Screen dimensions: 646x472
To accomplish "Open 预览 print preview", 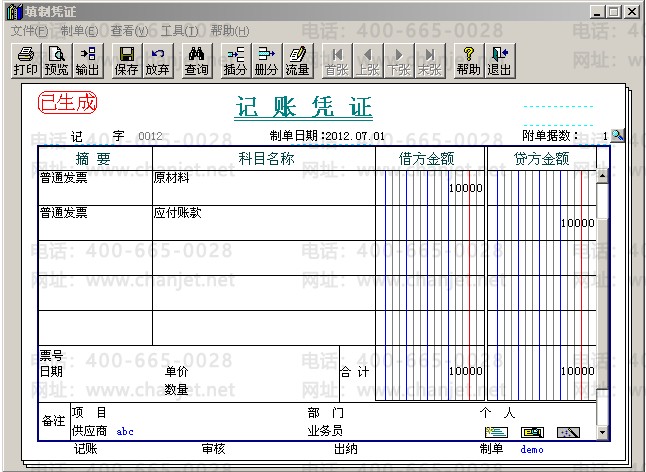I will tap(56, 61).
